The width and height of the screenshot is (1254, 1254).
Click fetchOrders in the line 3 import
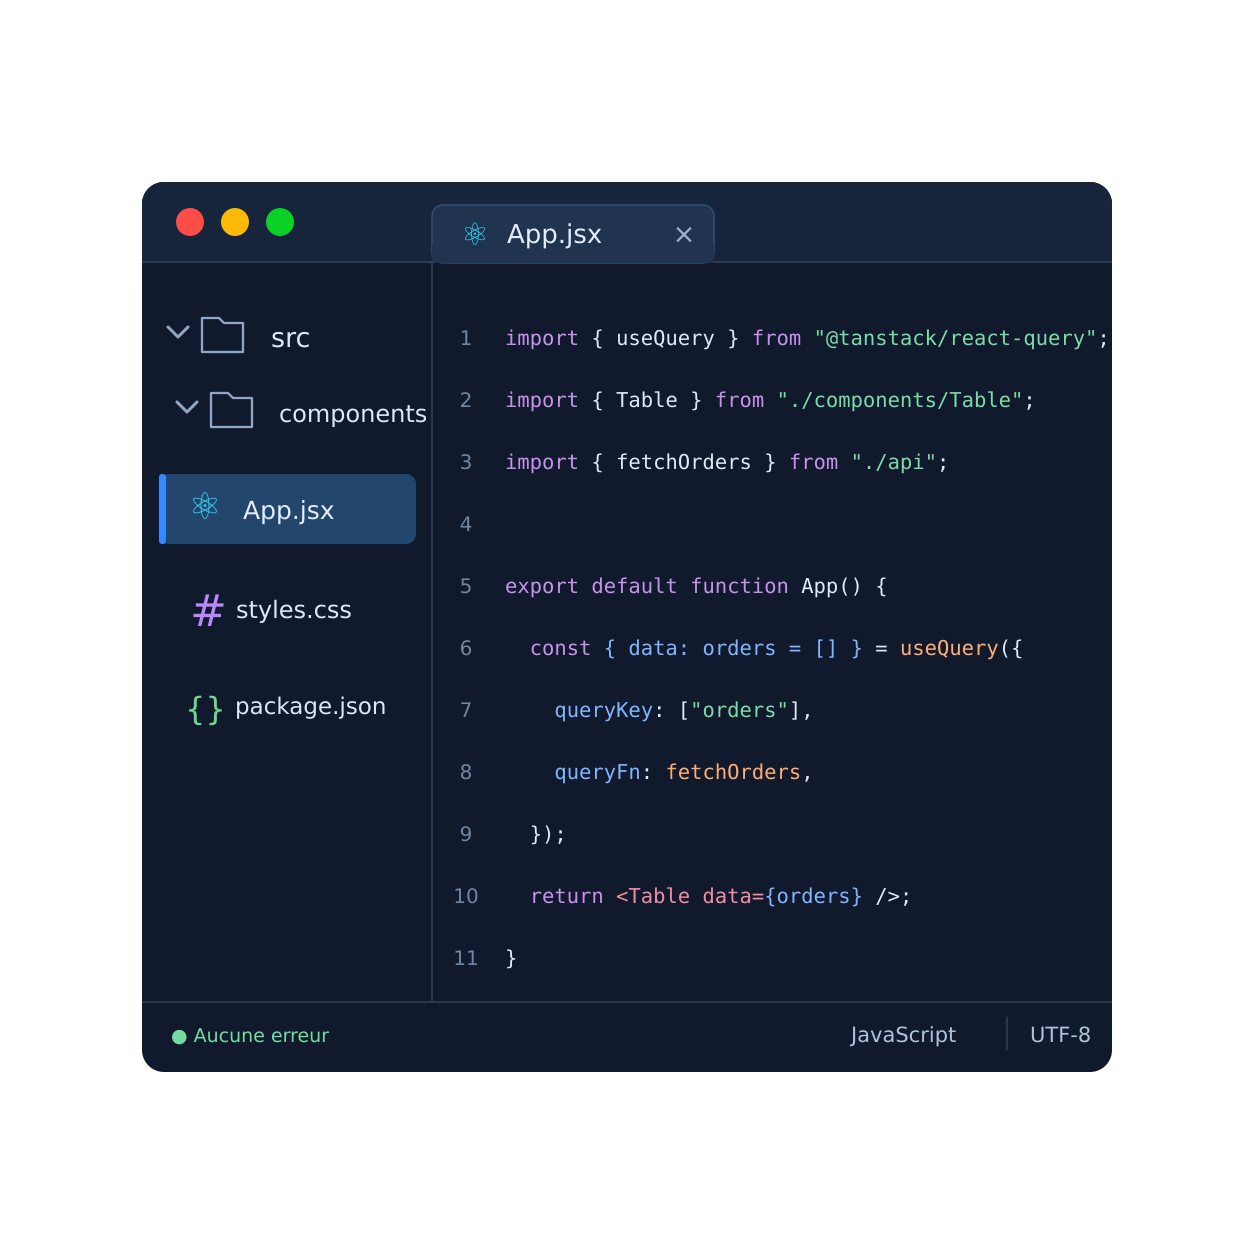[684, 462]
